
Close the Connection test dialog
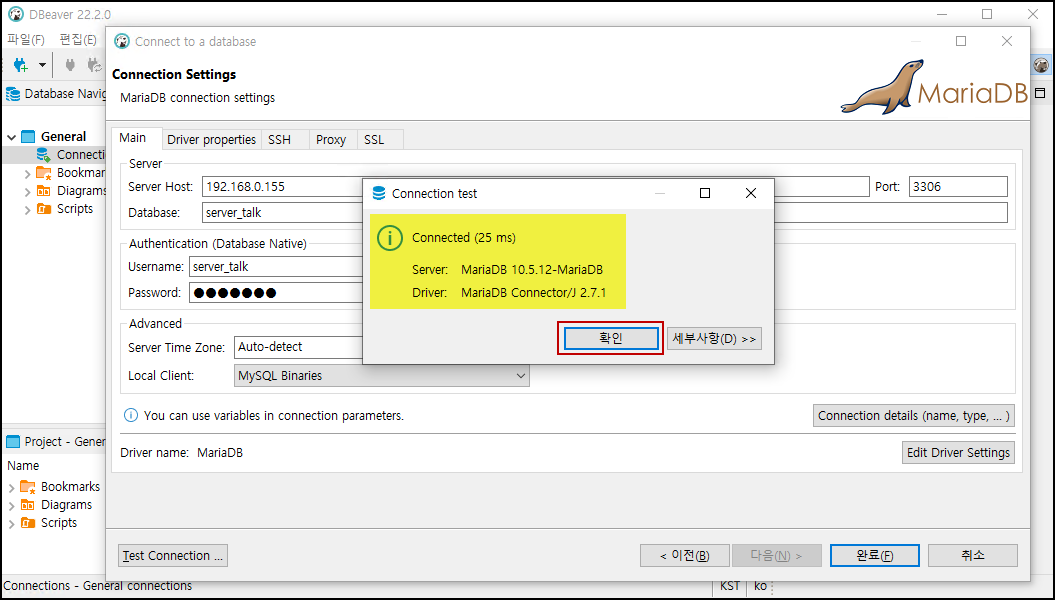tap(751, 193)
